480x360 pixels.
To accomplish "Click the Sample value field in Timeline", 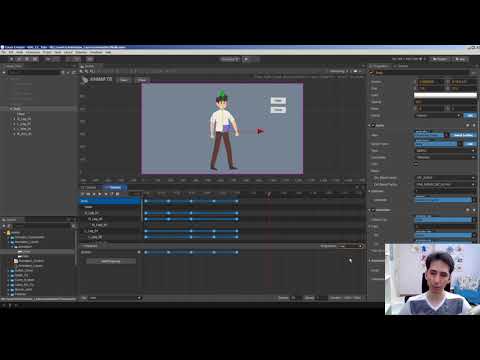I will pos(296,298).
